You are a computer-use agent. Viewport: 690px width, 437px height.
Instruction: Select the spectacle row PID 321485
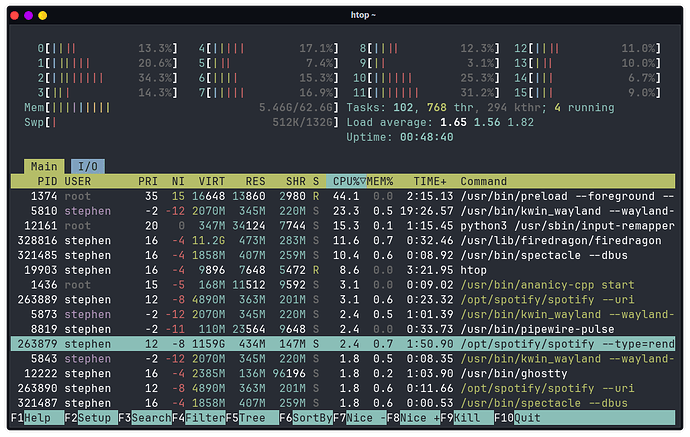(x=343, y=255)
